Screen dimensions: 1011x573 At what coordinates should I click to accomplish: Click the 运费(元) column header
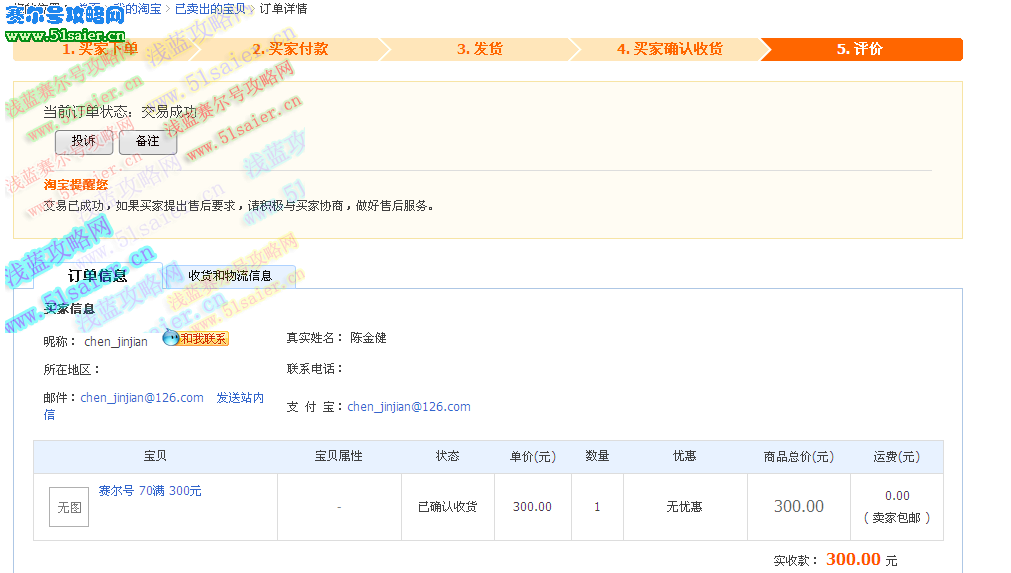click(x=896, y=456)
